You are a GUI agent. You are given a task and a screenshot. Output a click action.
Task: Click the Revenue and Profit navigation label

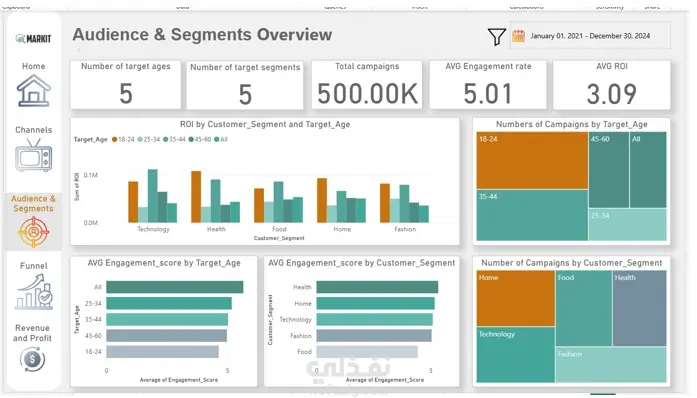pos(32,333)
